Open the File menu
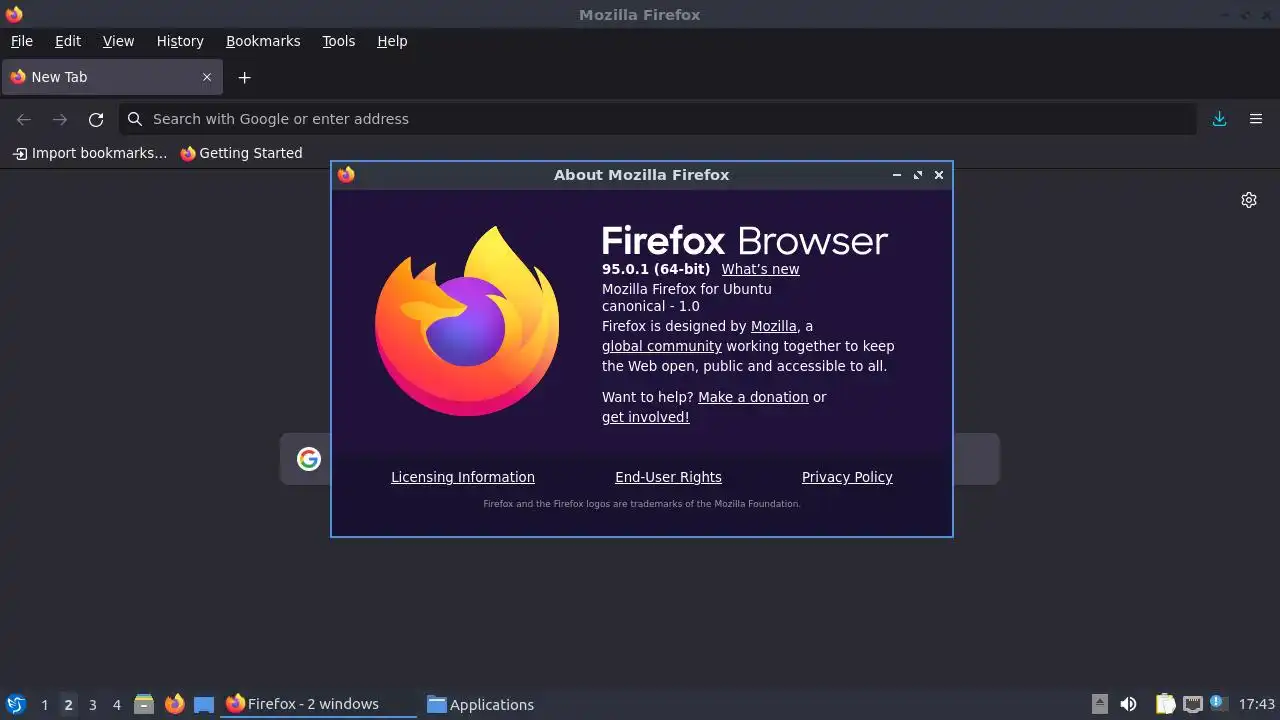The image size is (1280, 720). 21,41
